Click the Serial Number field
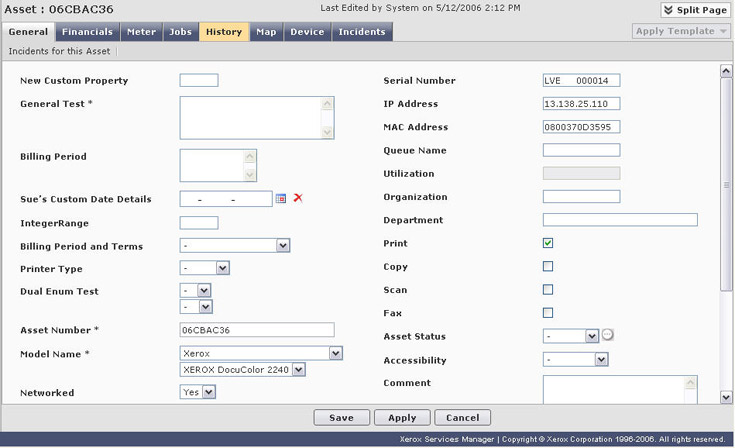Image resolution: width=735 pixels, height=448 pixels. pyautogui.click(x=581, y=80)
